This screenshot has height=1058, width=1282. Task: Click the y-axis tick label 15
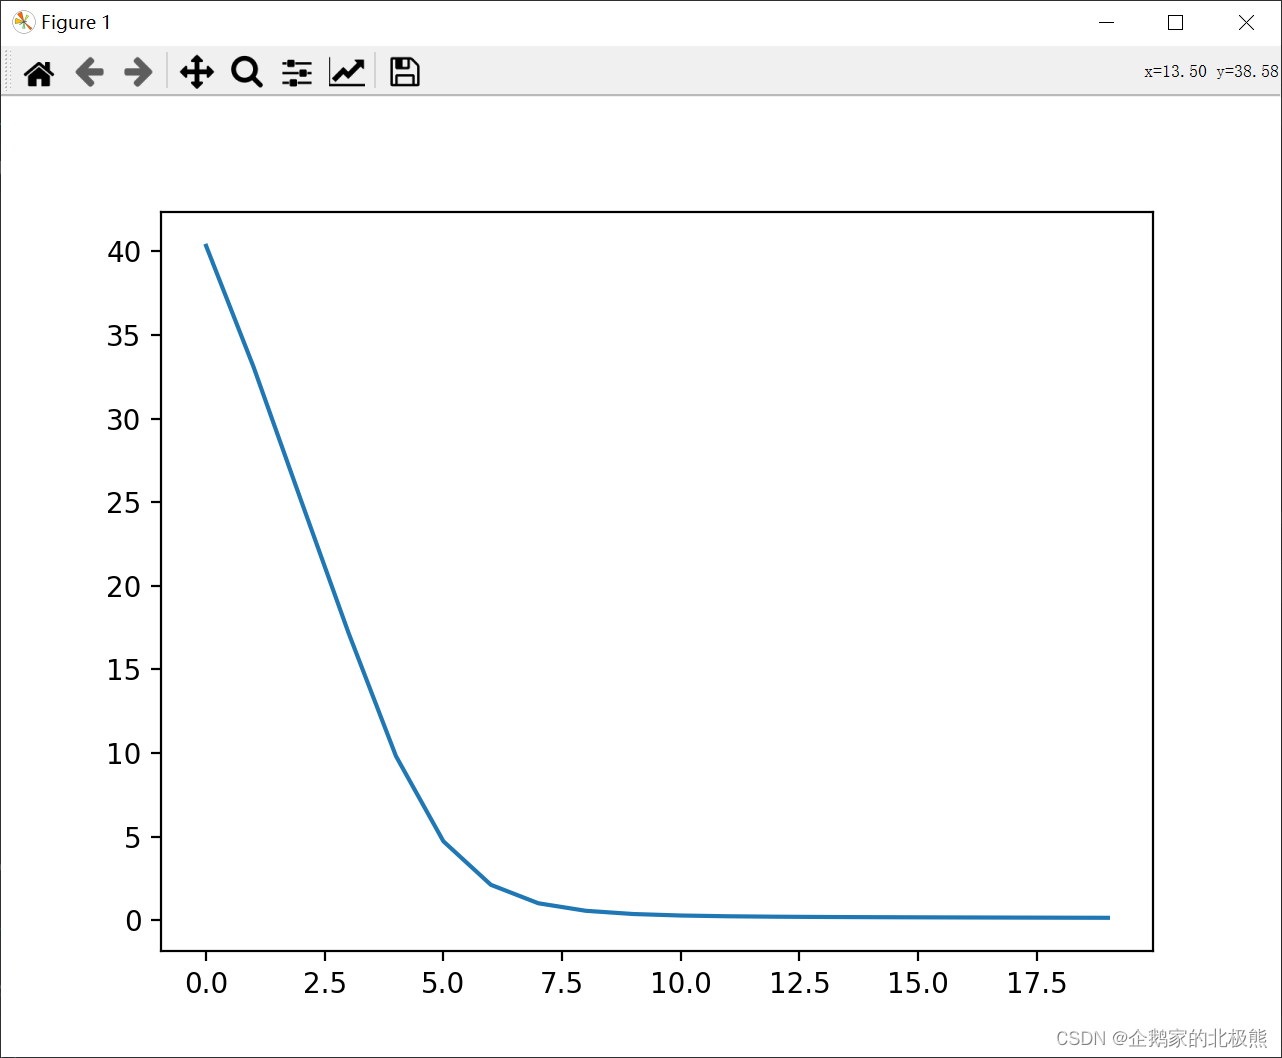[x=123, y=669]
